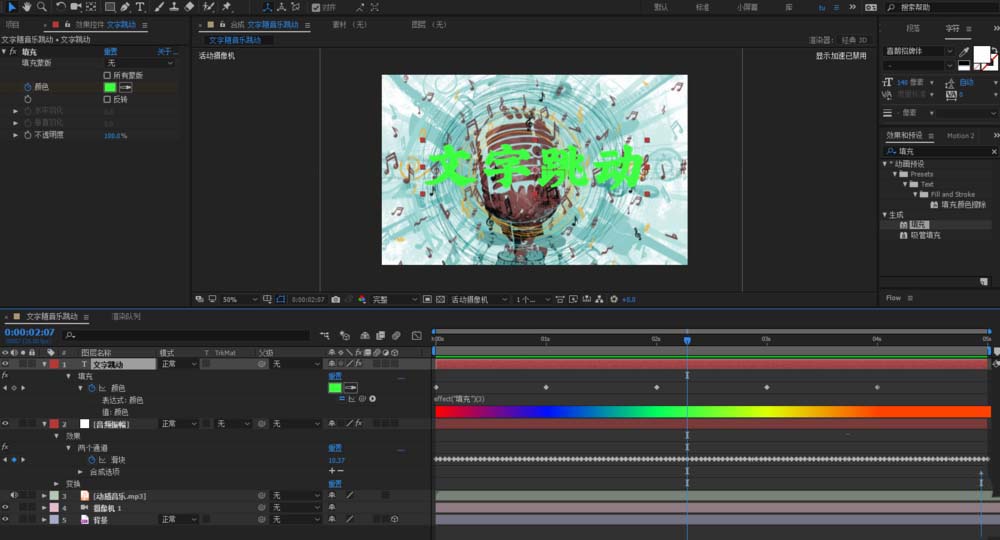The image size is (1000, 540).
Task: Choose the Clone Stamp tool
Action: (174, 7)
